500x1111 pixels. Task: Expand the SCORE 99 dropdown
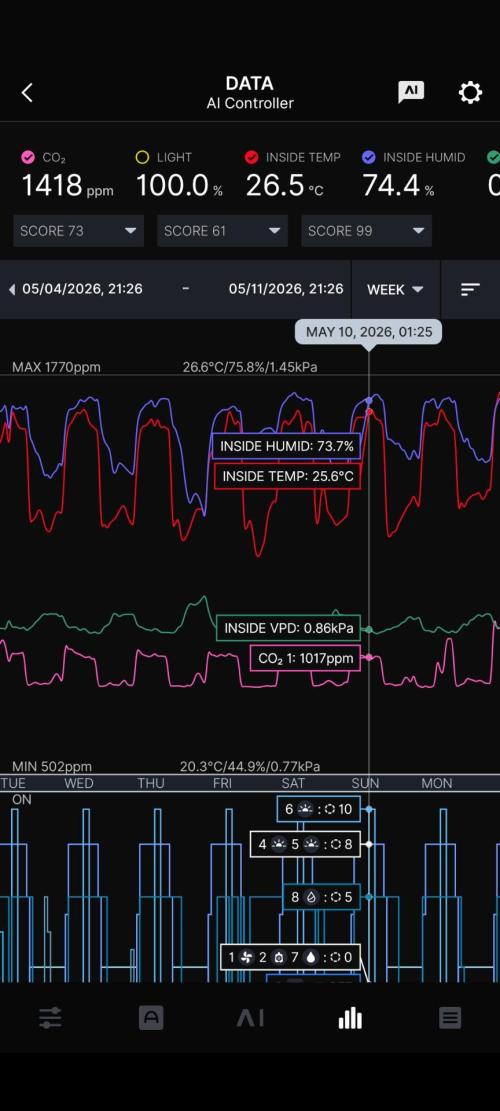coord(366,231)
